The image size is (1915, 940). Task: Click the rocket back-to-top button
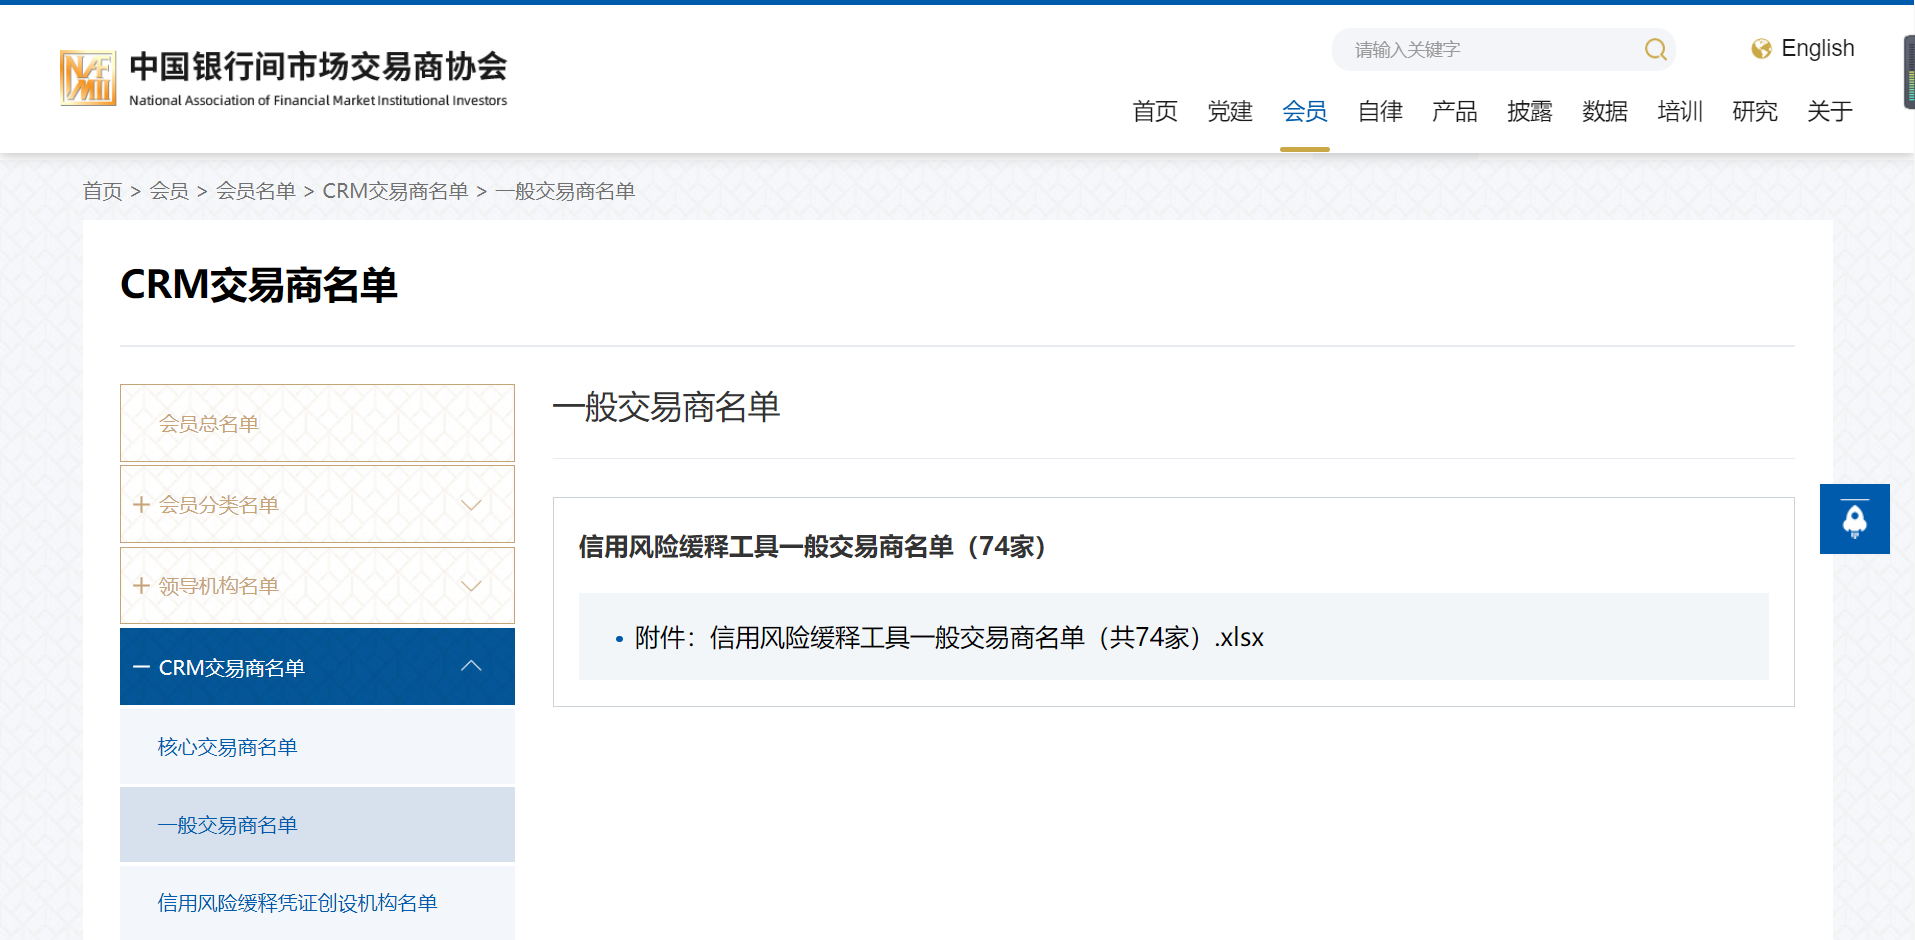click(x=1854, y=519)
